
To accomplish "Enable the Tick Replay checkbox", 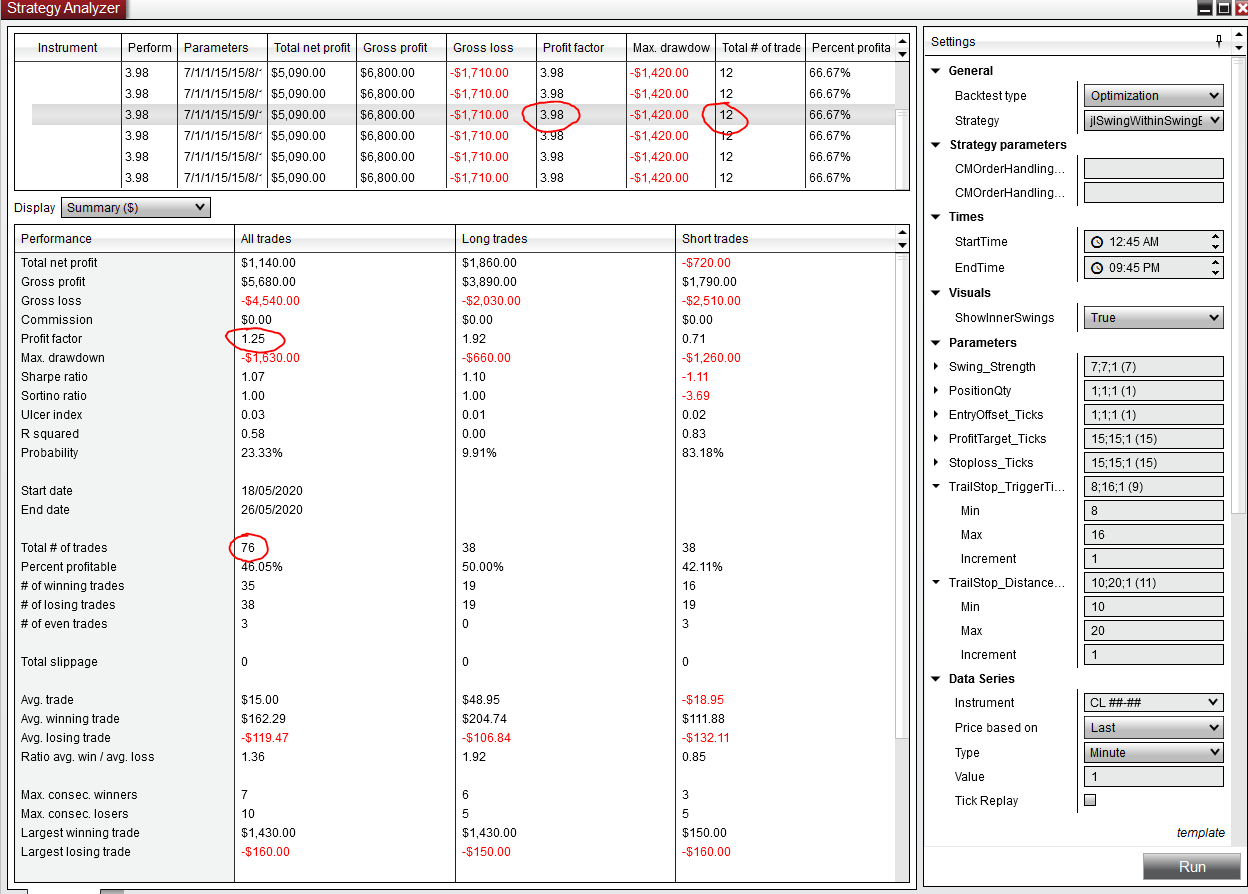I will click(1090, 799).
